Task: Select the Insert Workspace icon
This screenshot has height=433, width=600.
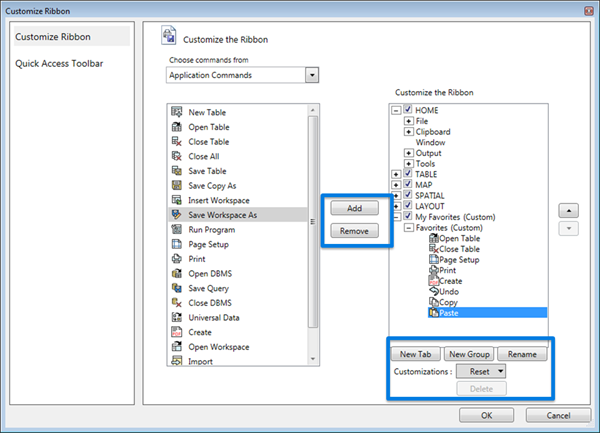Action: [x=176, y=200]
